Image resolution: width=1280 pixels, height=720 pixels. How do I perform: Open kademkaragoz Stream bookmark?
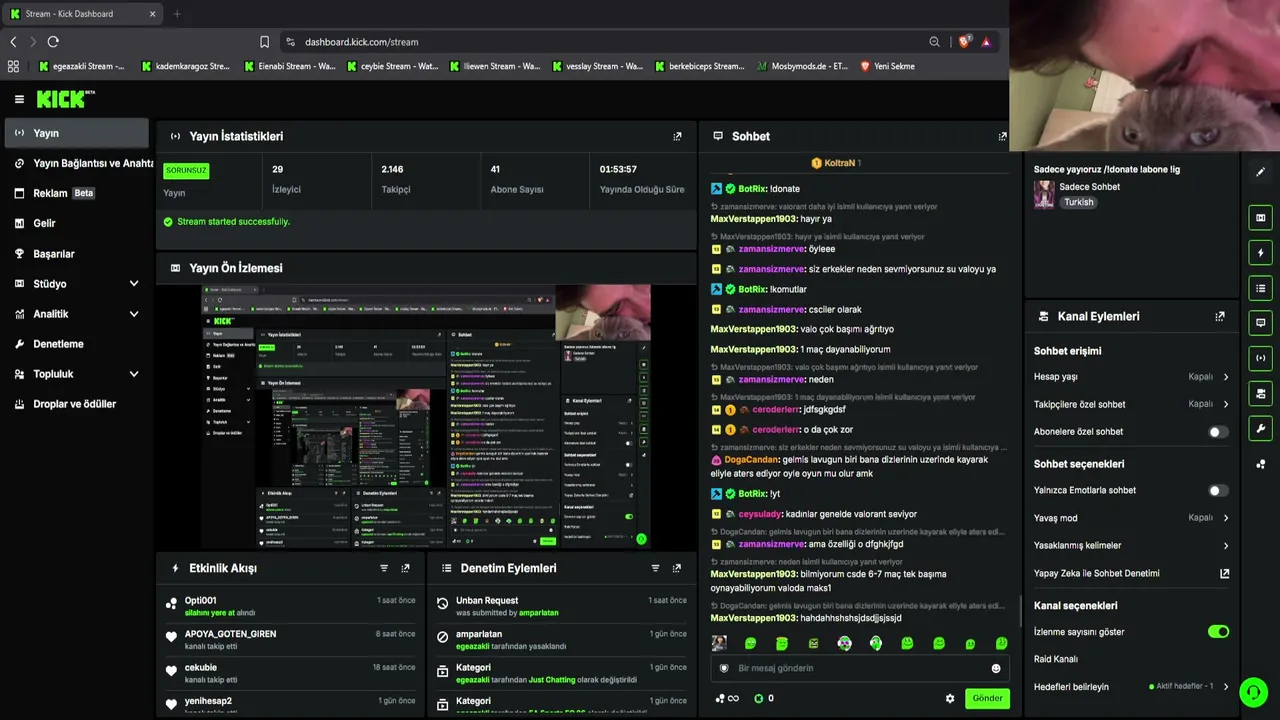tap(185, 66)
